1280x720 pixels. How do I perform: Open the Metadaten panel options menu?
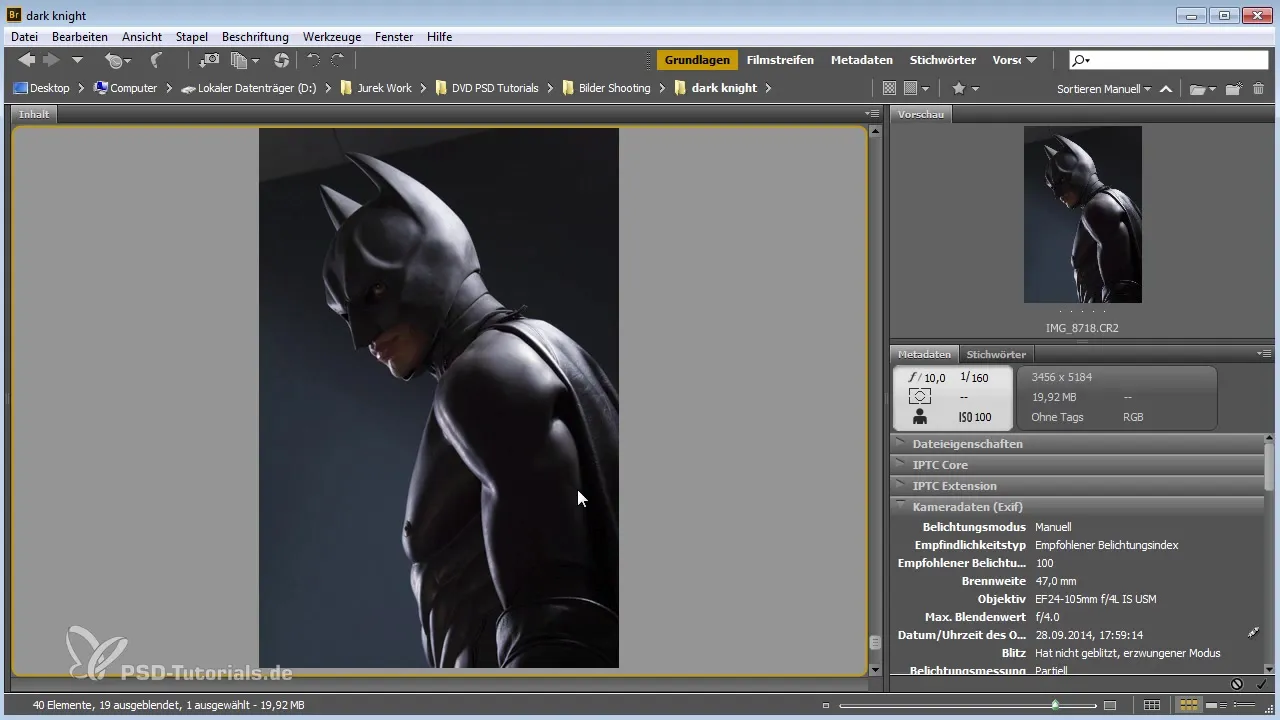(1265, 354)
